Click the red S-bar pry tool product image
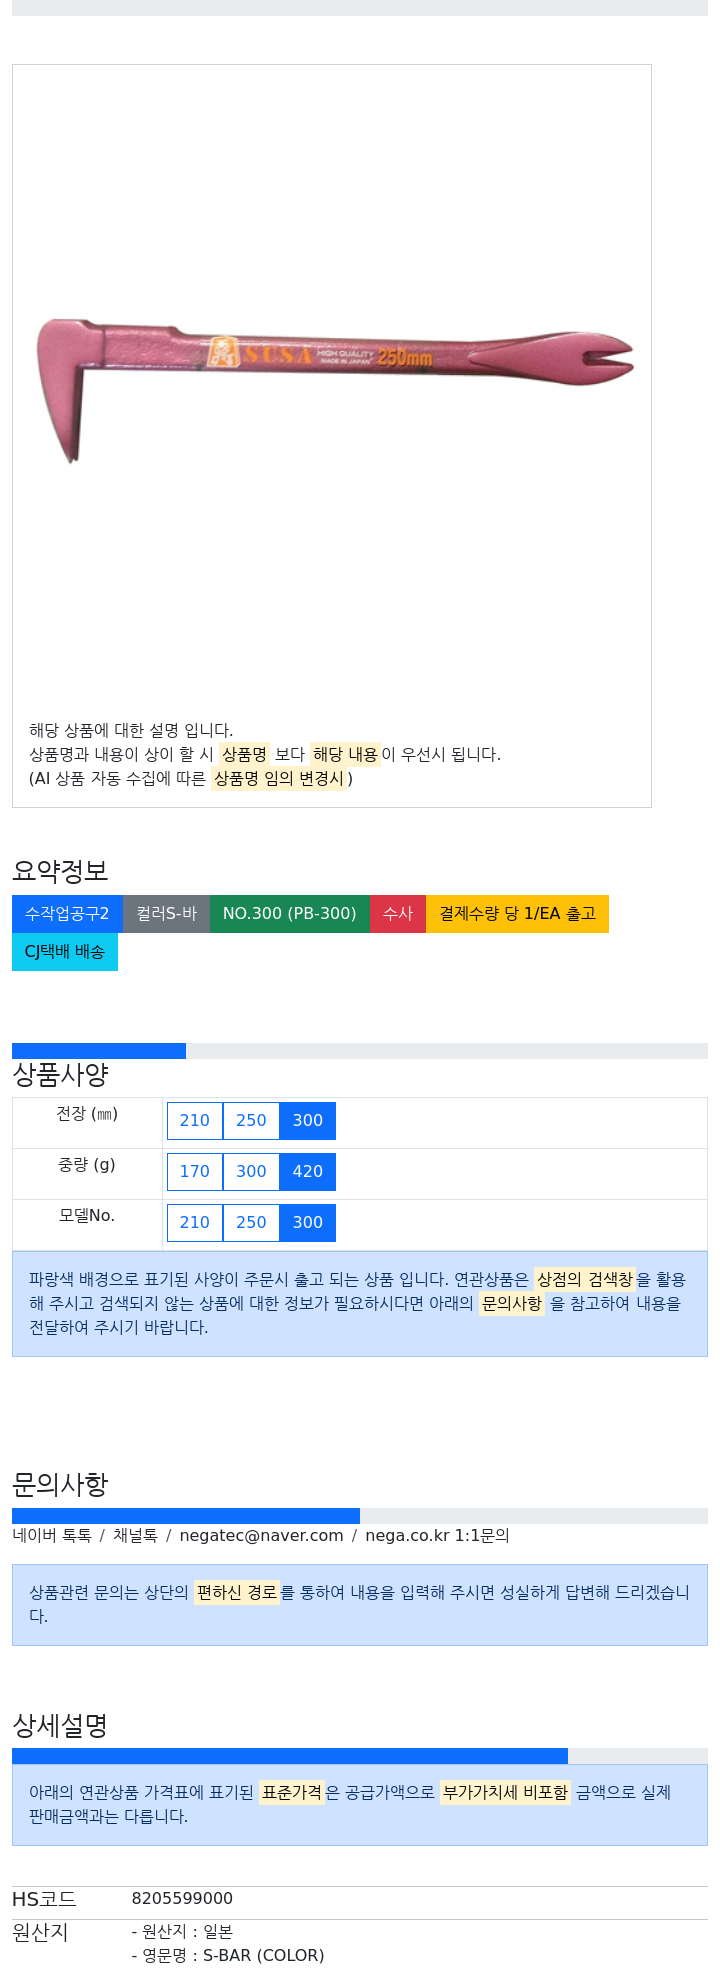Viewport: 720px width, 1968px height. tap(335, 390)
